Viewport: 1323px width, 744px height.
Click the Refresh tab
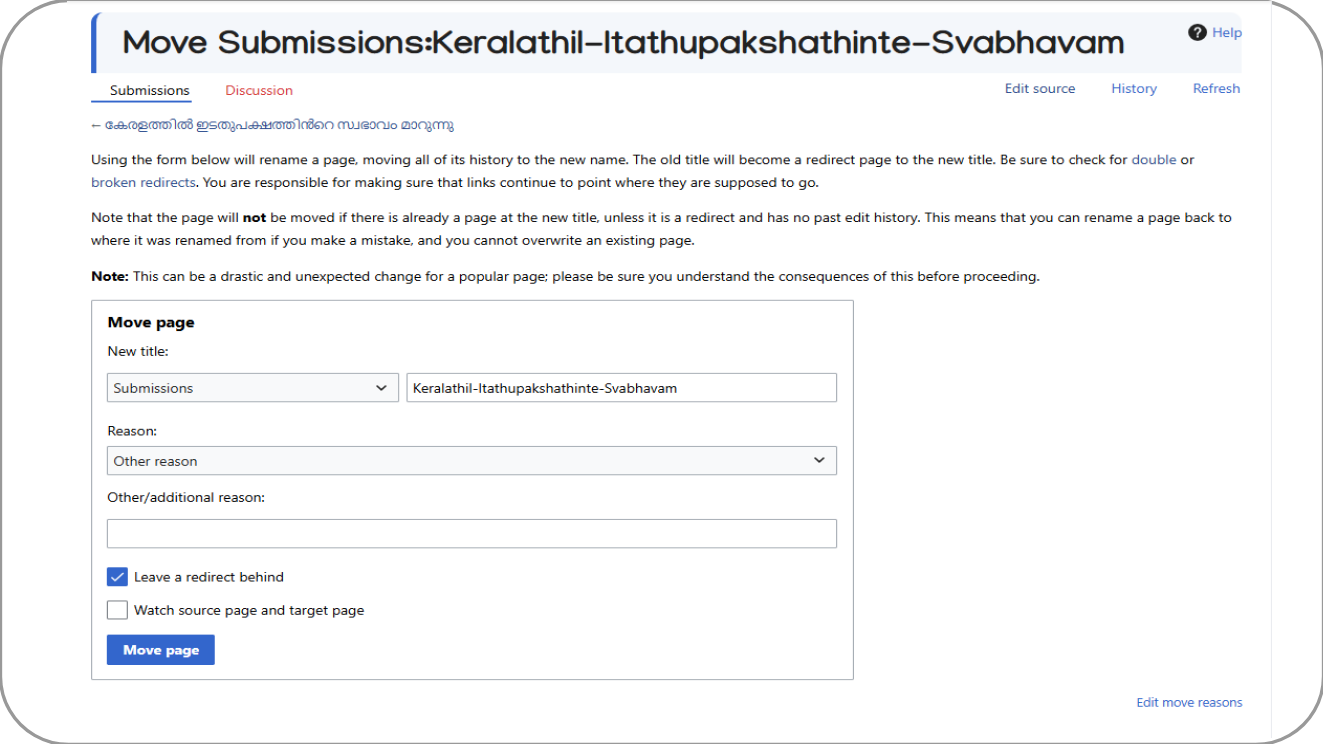click(1216, 88)
